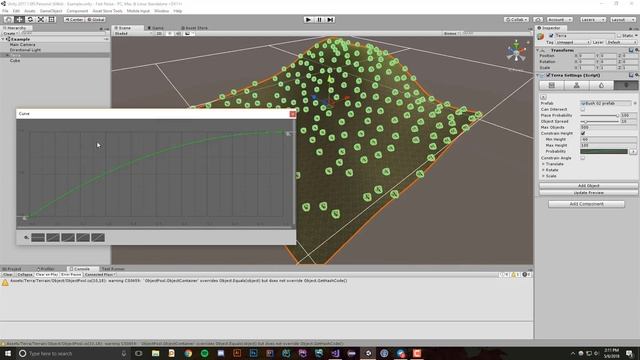The width and height of the screenshot is (640, 360).
Task: Toggle Can Intersect checkbox
Action: (582, 109)
